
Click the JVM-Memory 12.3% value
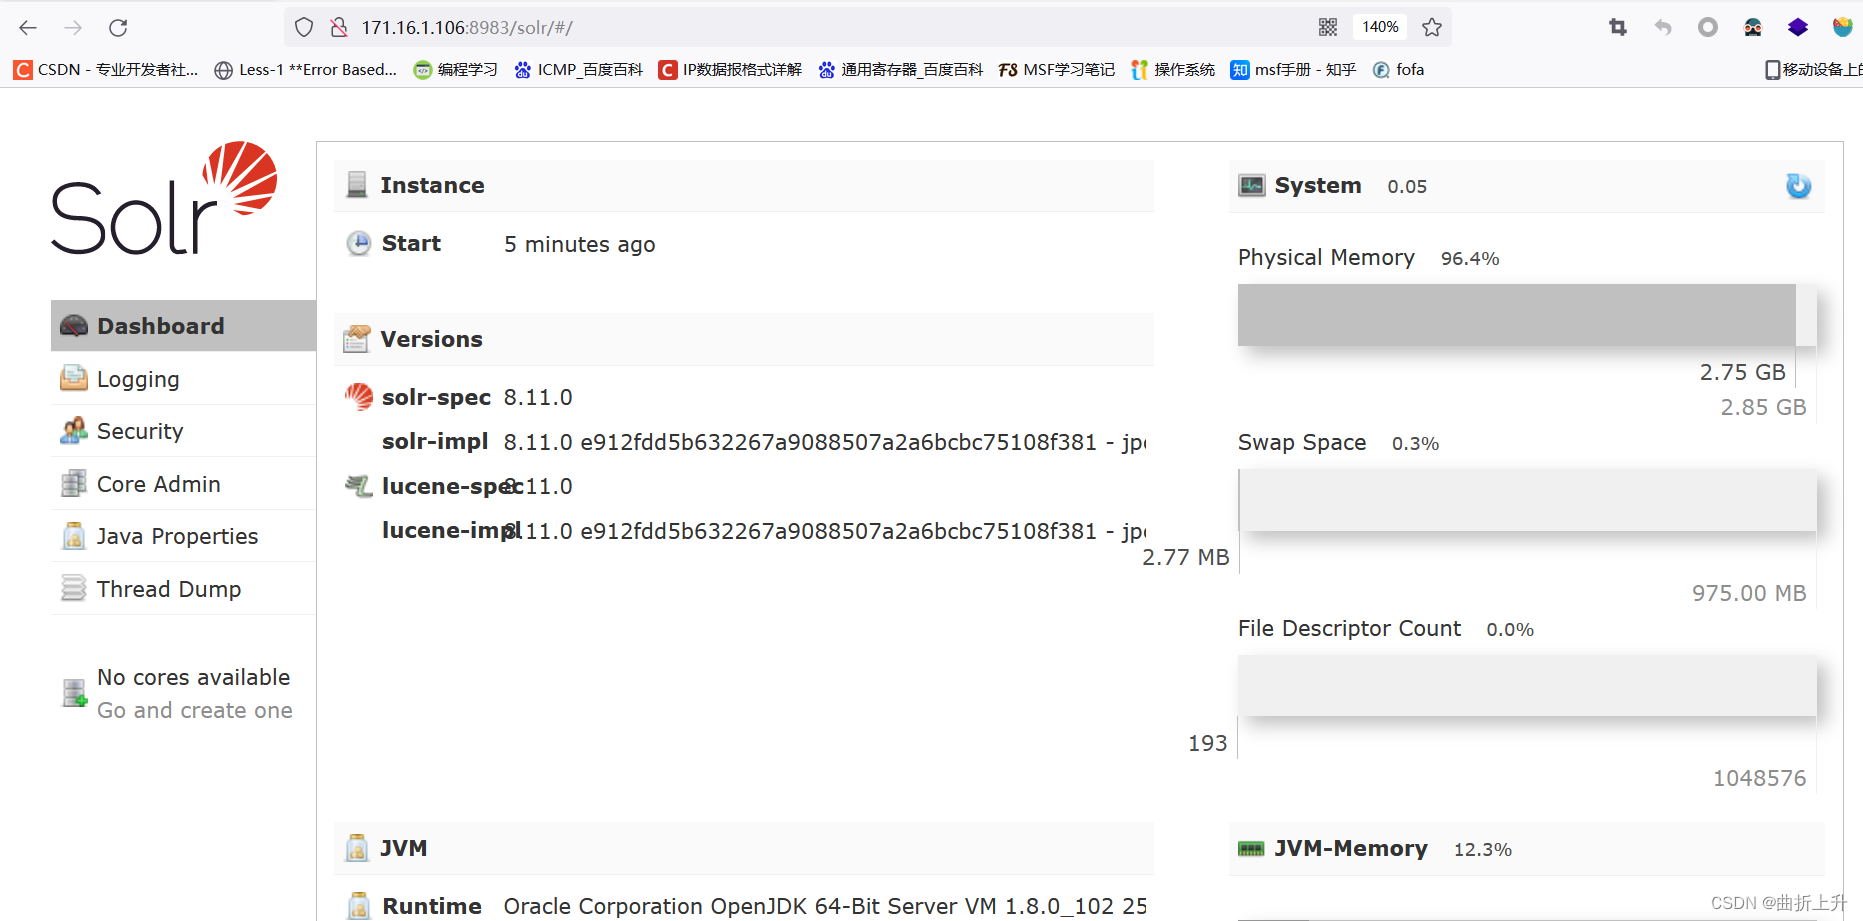click(x=1482, y=849)
